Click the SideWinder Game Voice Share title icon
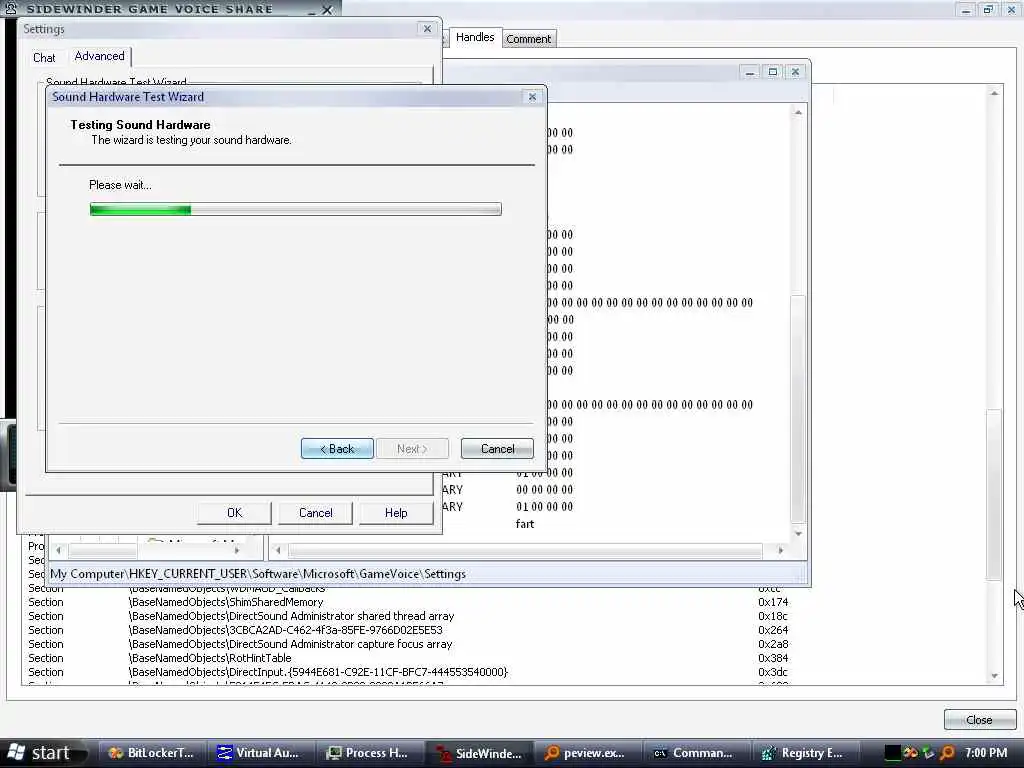This screenshot has height=768, width=1024. pos(11,8)
